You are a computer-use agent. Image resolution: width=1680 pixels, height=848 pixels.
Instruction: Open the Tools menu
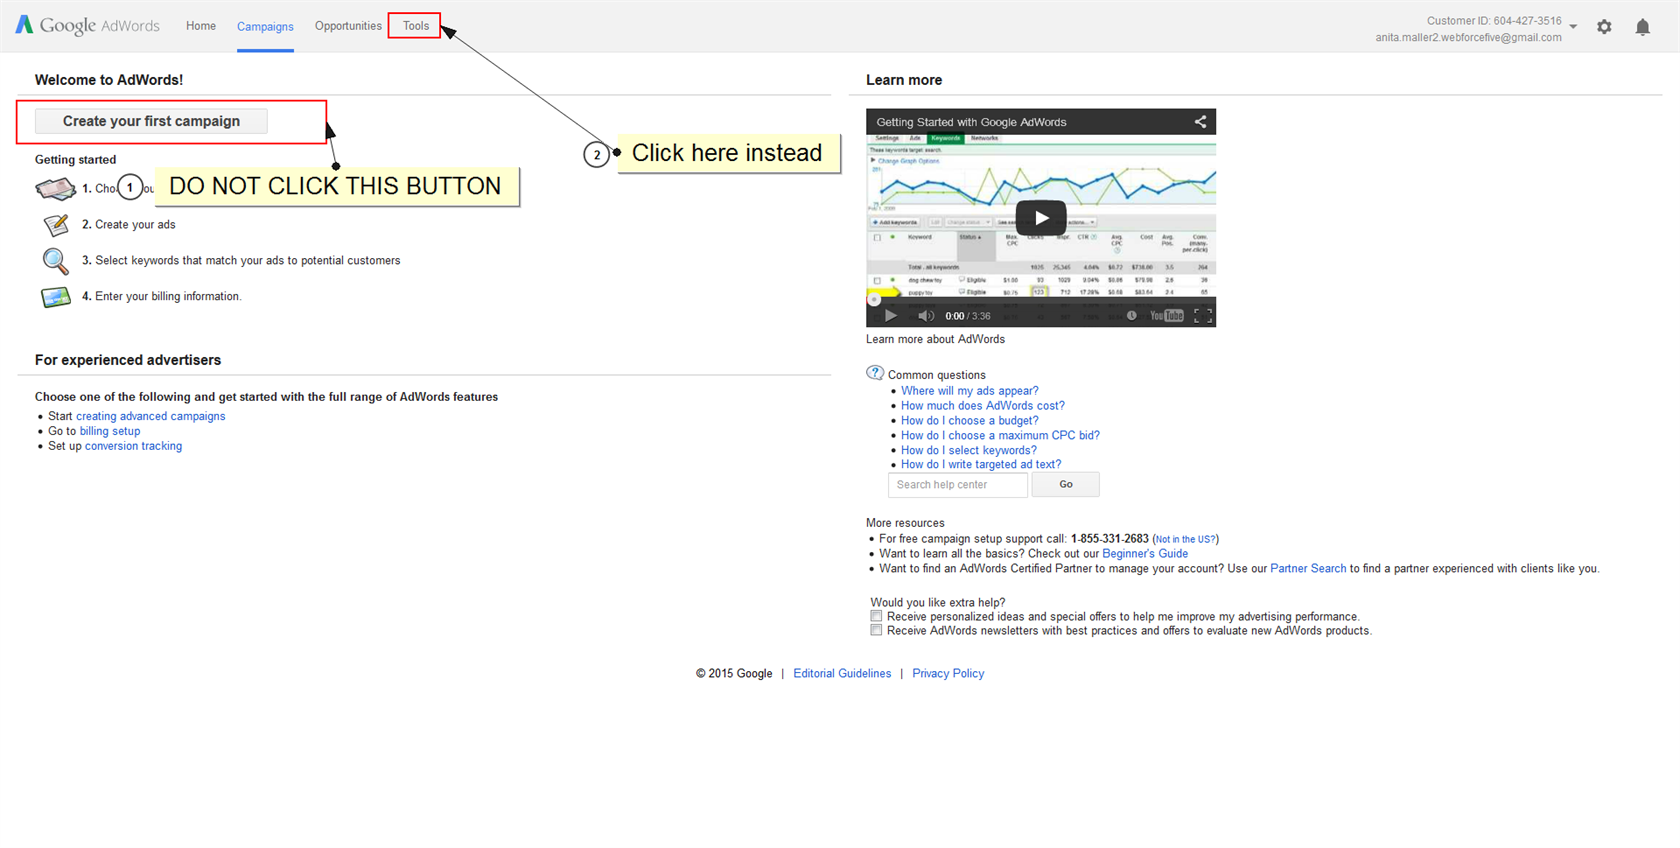pos(415,26)
